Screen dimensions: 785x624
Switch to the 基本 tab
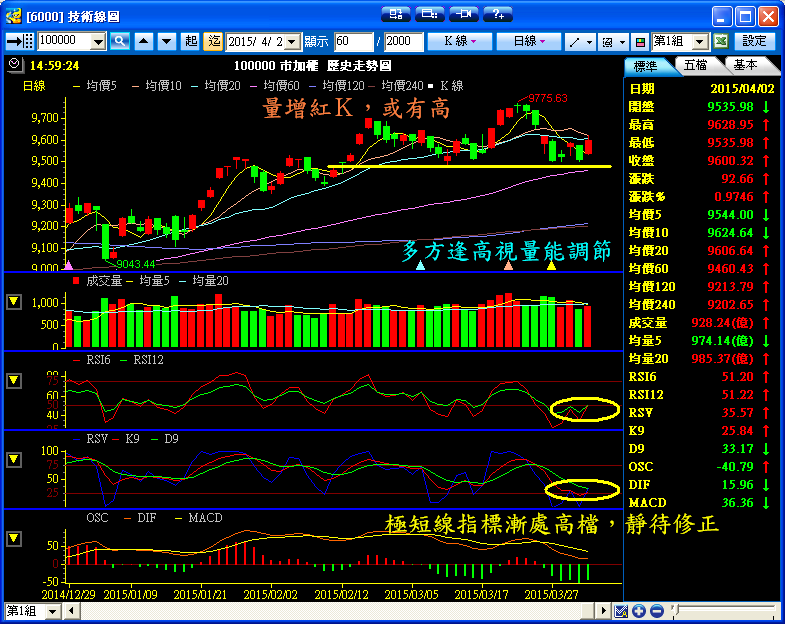[x=745, y=65]
